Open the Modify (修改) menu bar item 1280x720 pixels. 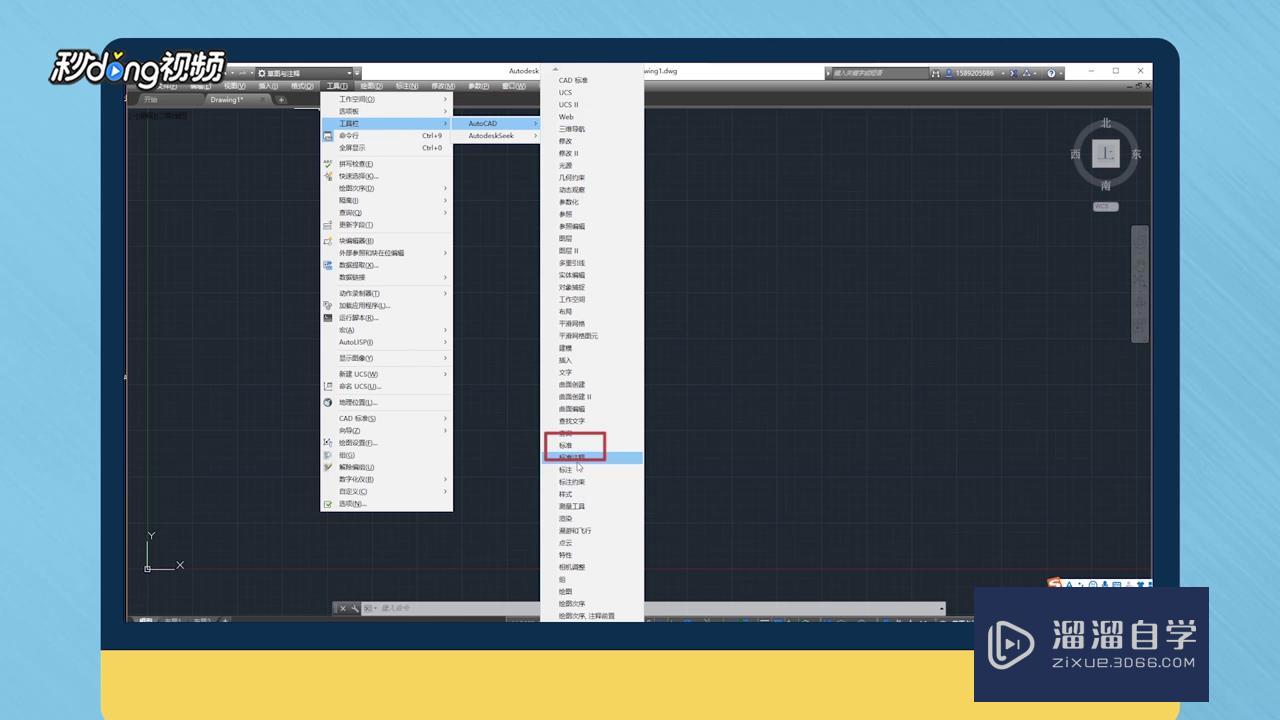coord(442,86)
